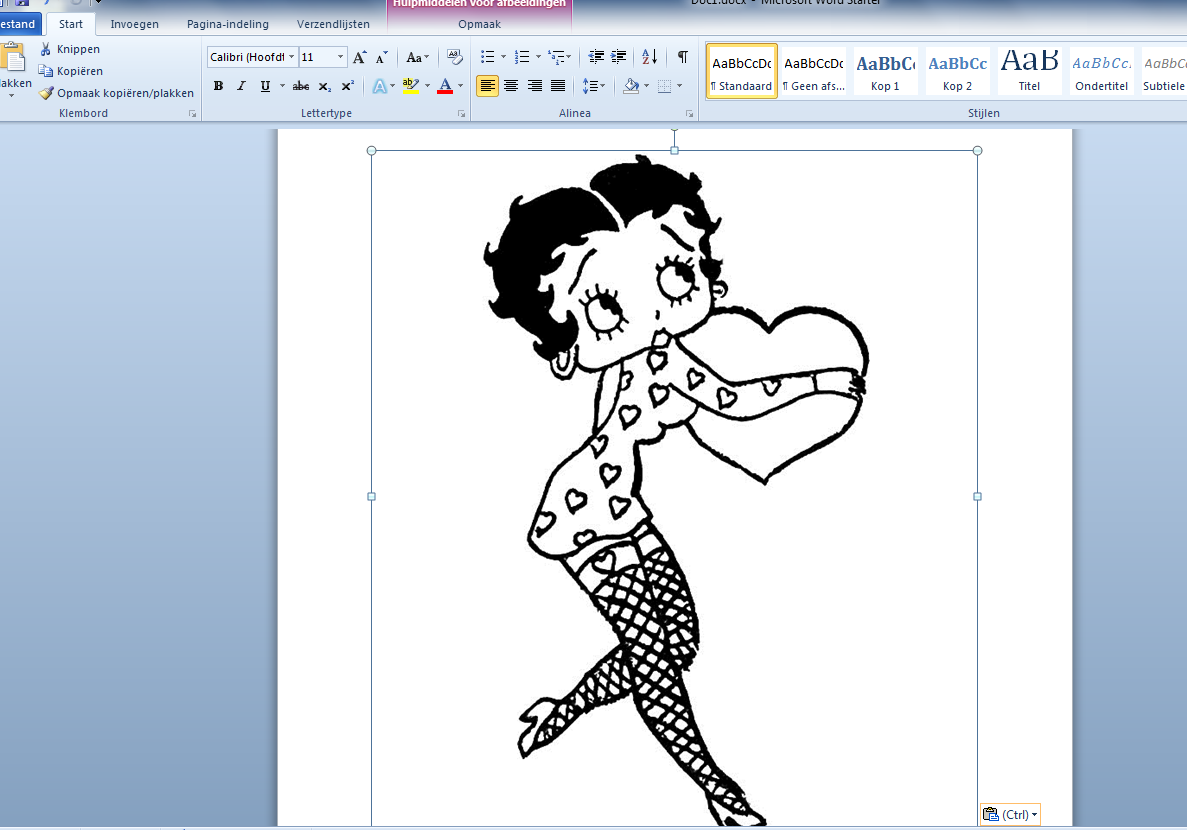Clear formatting with the eraser icon

(x=454, y=57)
